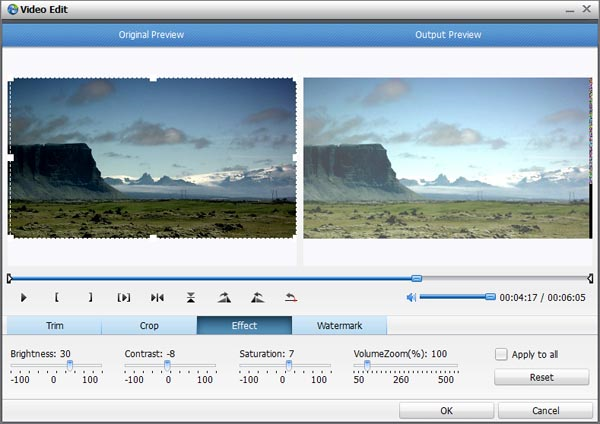
Task: Mute audio via the speaker icon
Action: [411, 297]
